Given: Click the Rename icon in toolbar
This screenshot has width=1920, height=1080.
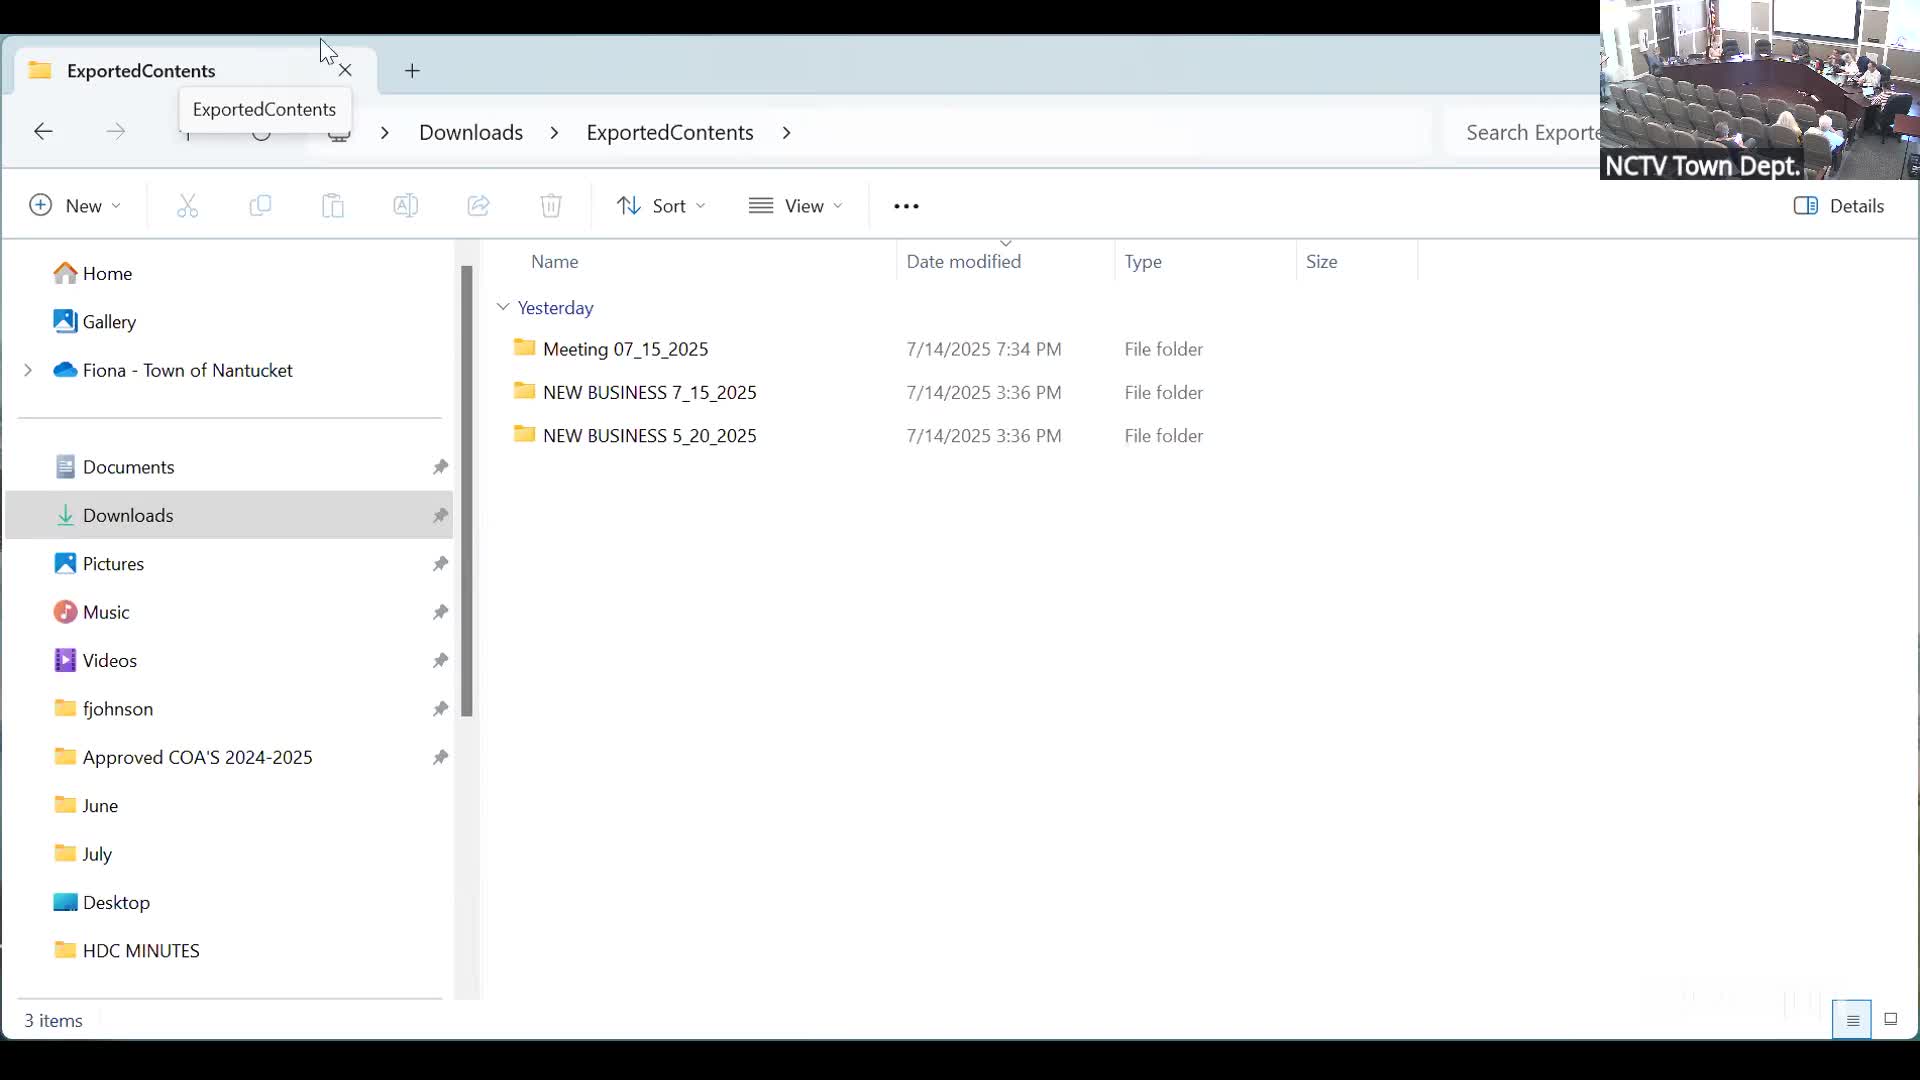Looking at the screenshot, I should point(406,206).
